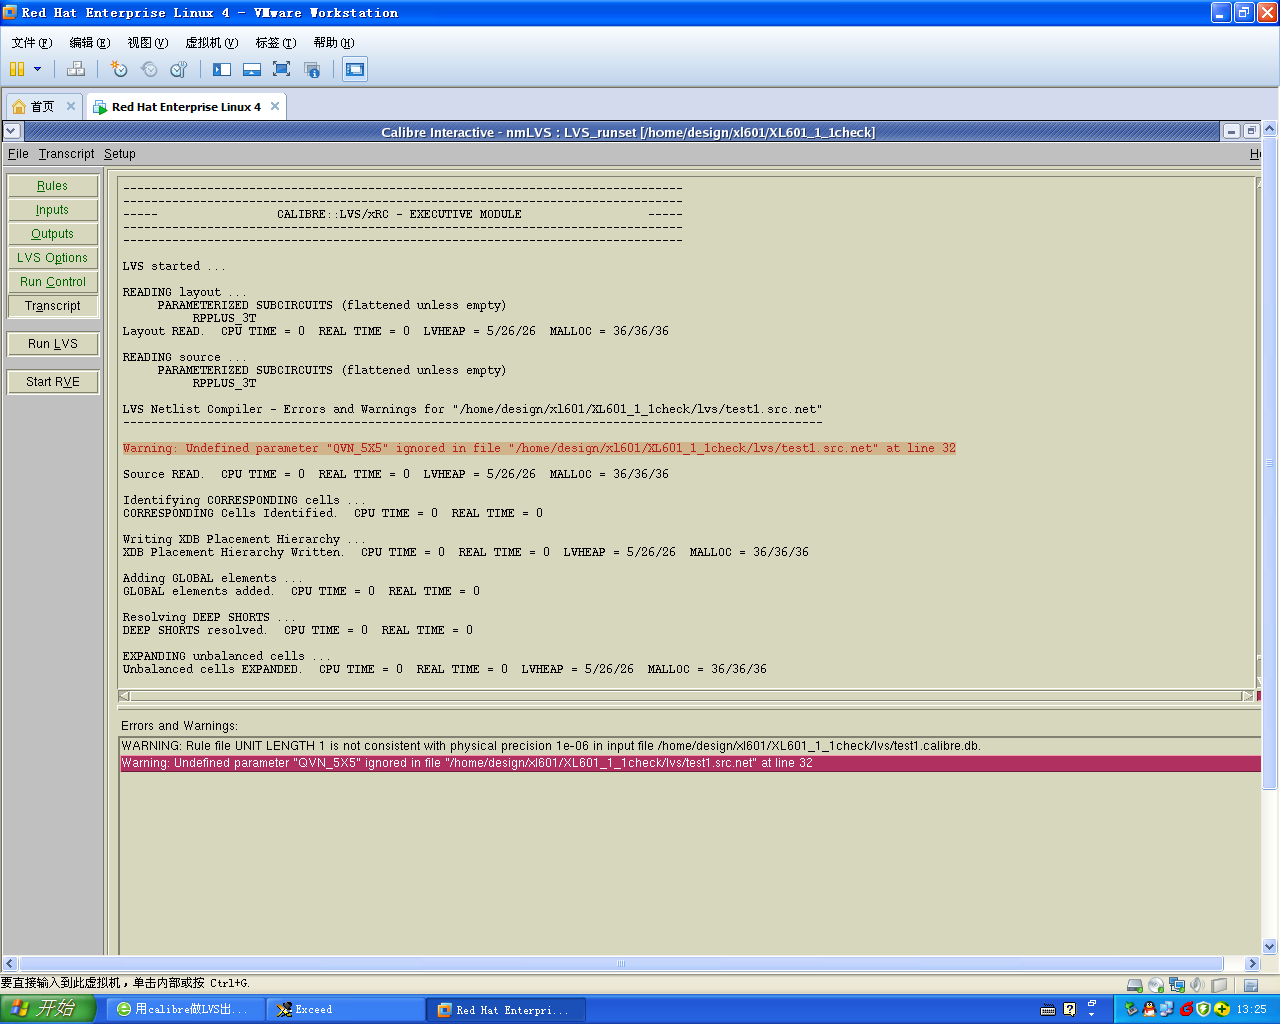Click transcript horizontal scrollbar left arrow
This screenshot has width=1280, height=1024.
pyautogui.click(x=124, y=696)
